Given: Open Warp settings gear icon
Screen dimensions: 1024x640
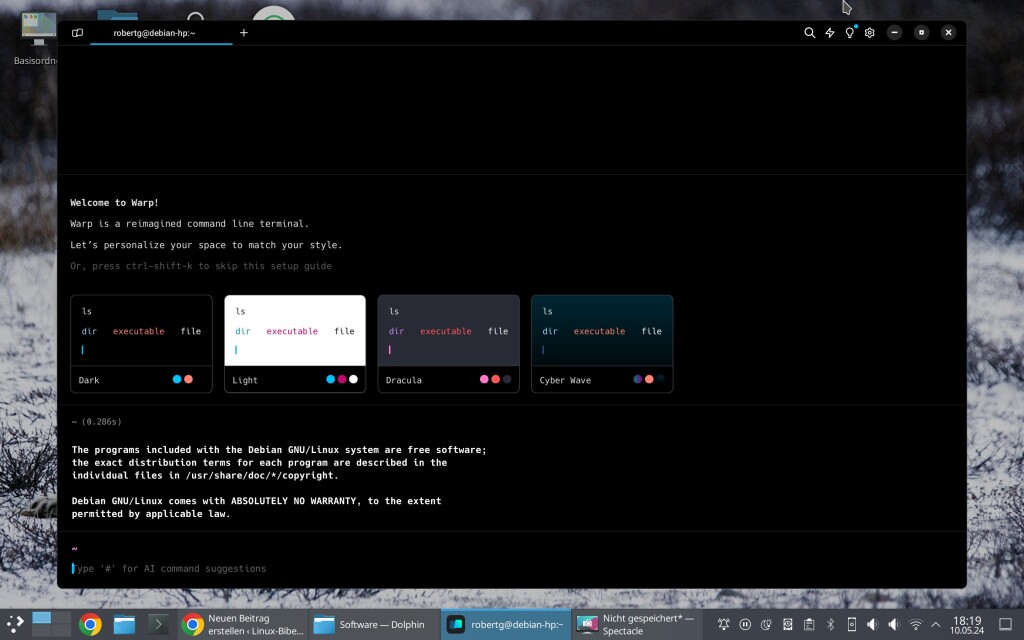Looking at the screenshot, I should [869, 33].
